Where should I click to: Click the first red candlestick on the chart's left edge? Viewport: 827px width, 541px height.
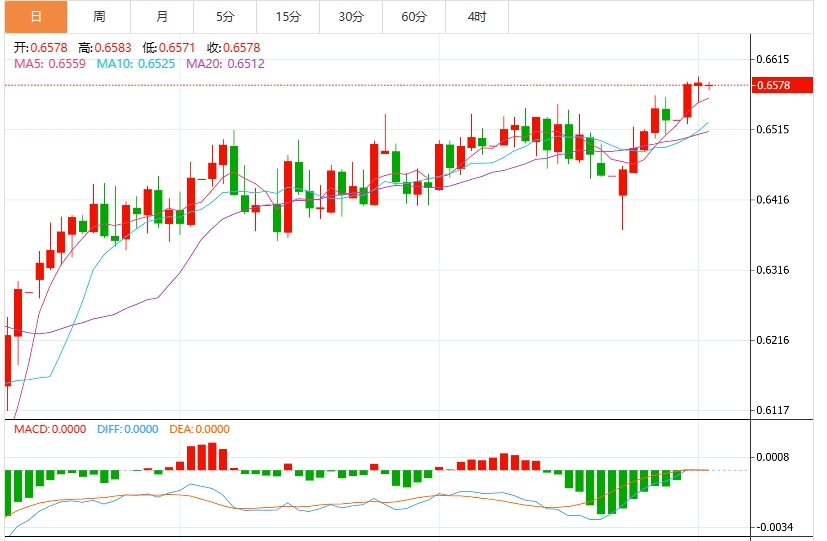click(7, 360)
